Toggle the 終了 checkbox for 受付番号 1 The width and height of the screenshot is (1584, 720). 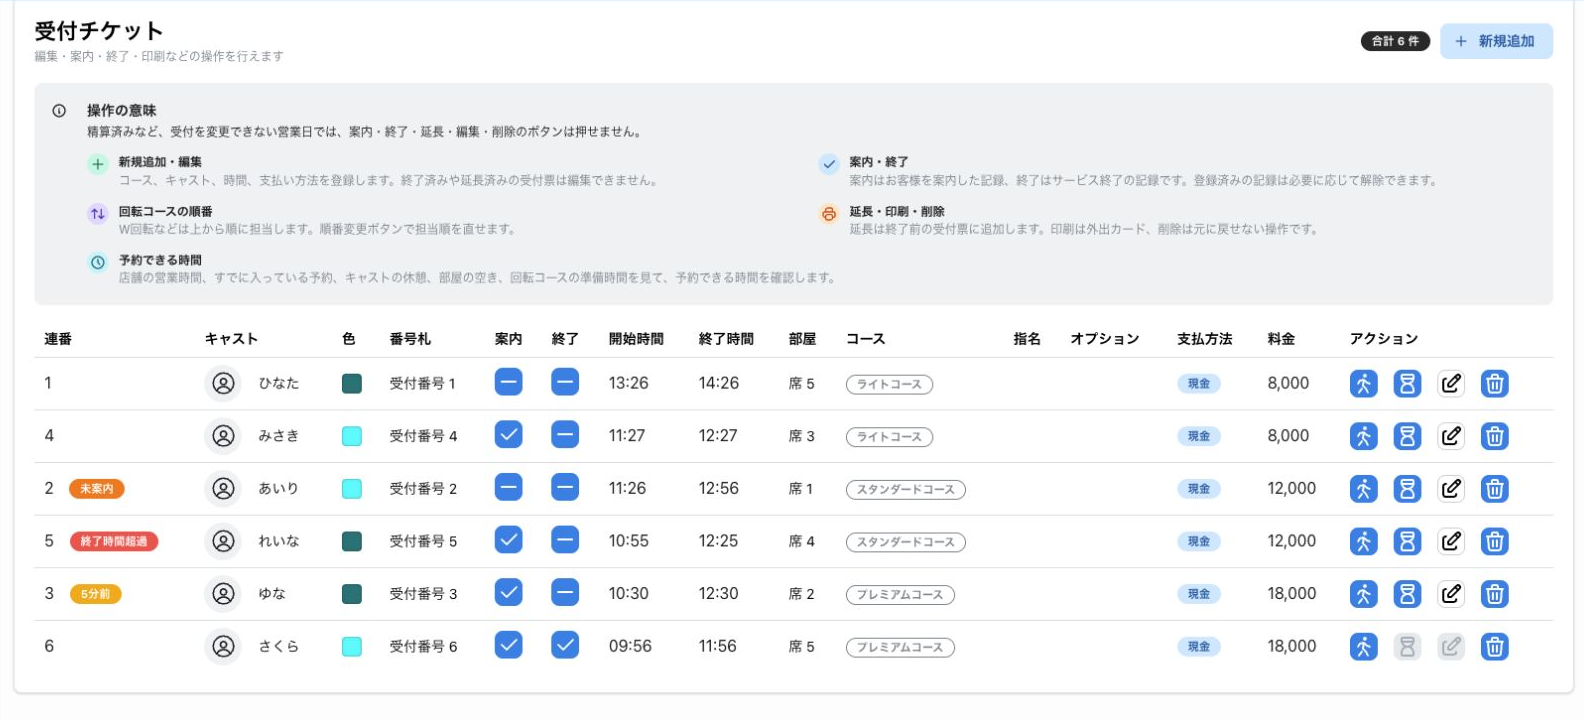(x=565, y=382)
